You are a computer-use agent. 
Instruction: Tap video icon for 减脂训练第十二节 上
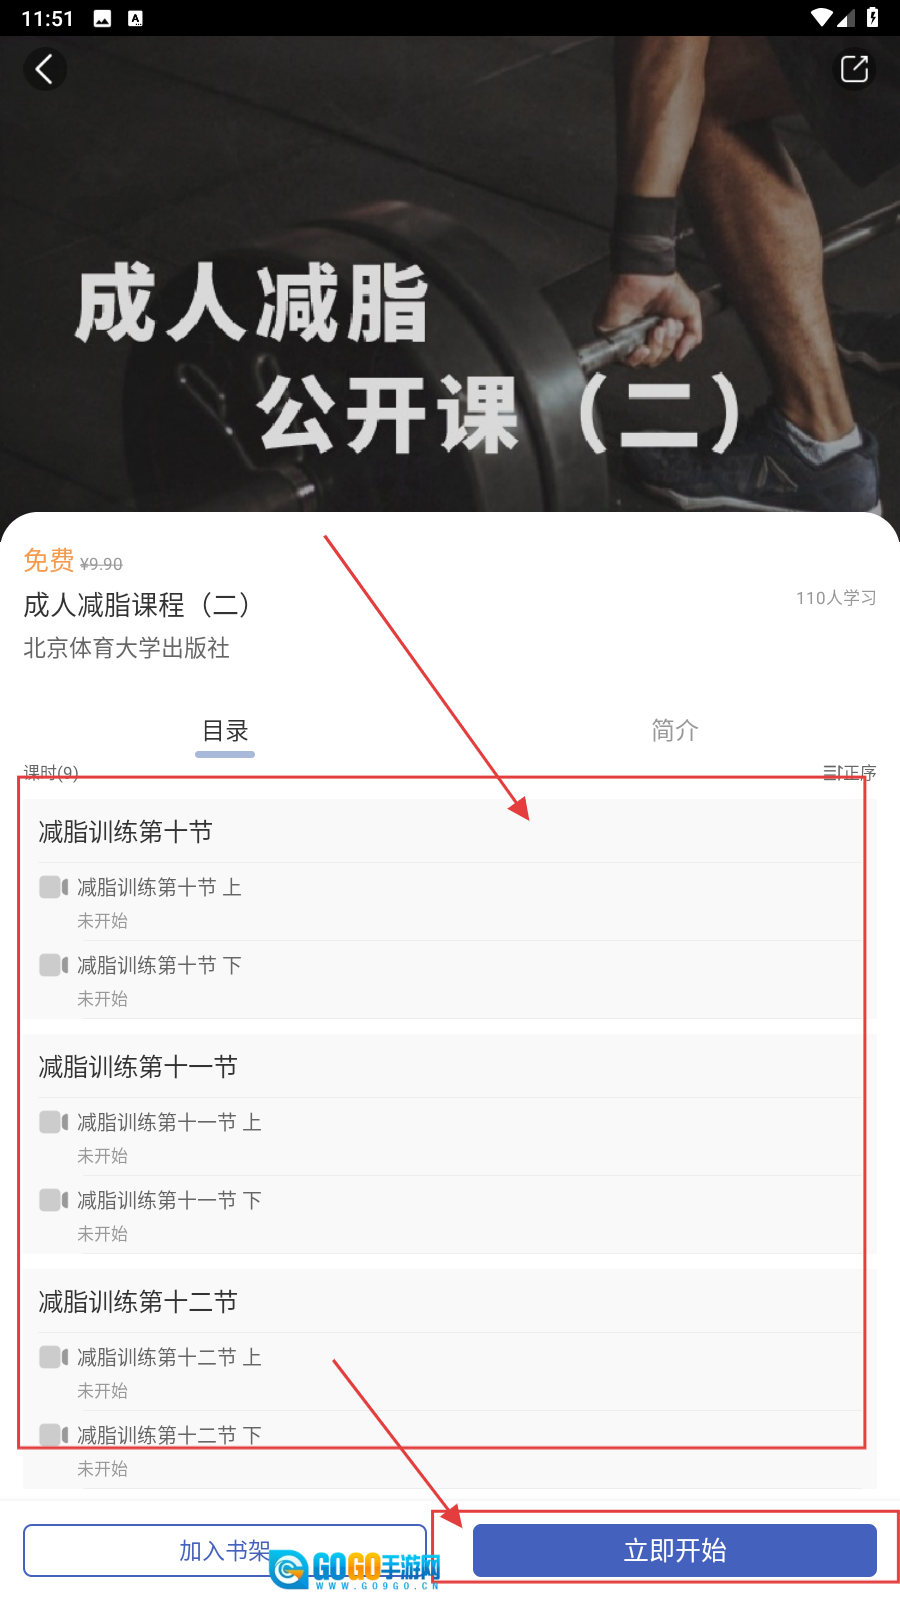click(54, 1357)
